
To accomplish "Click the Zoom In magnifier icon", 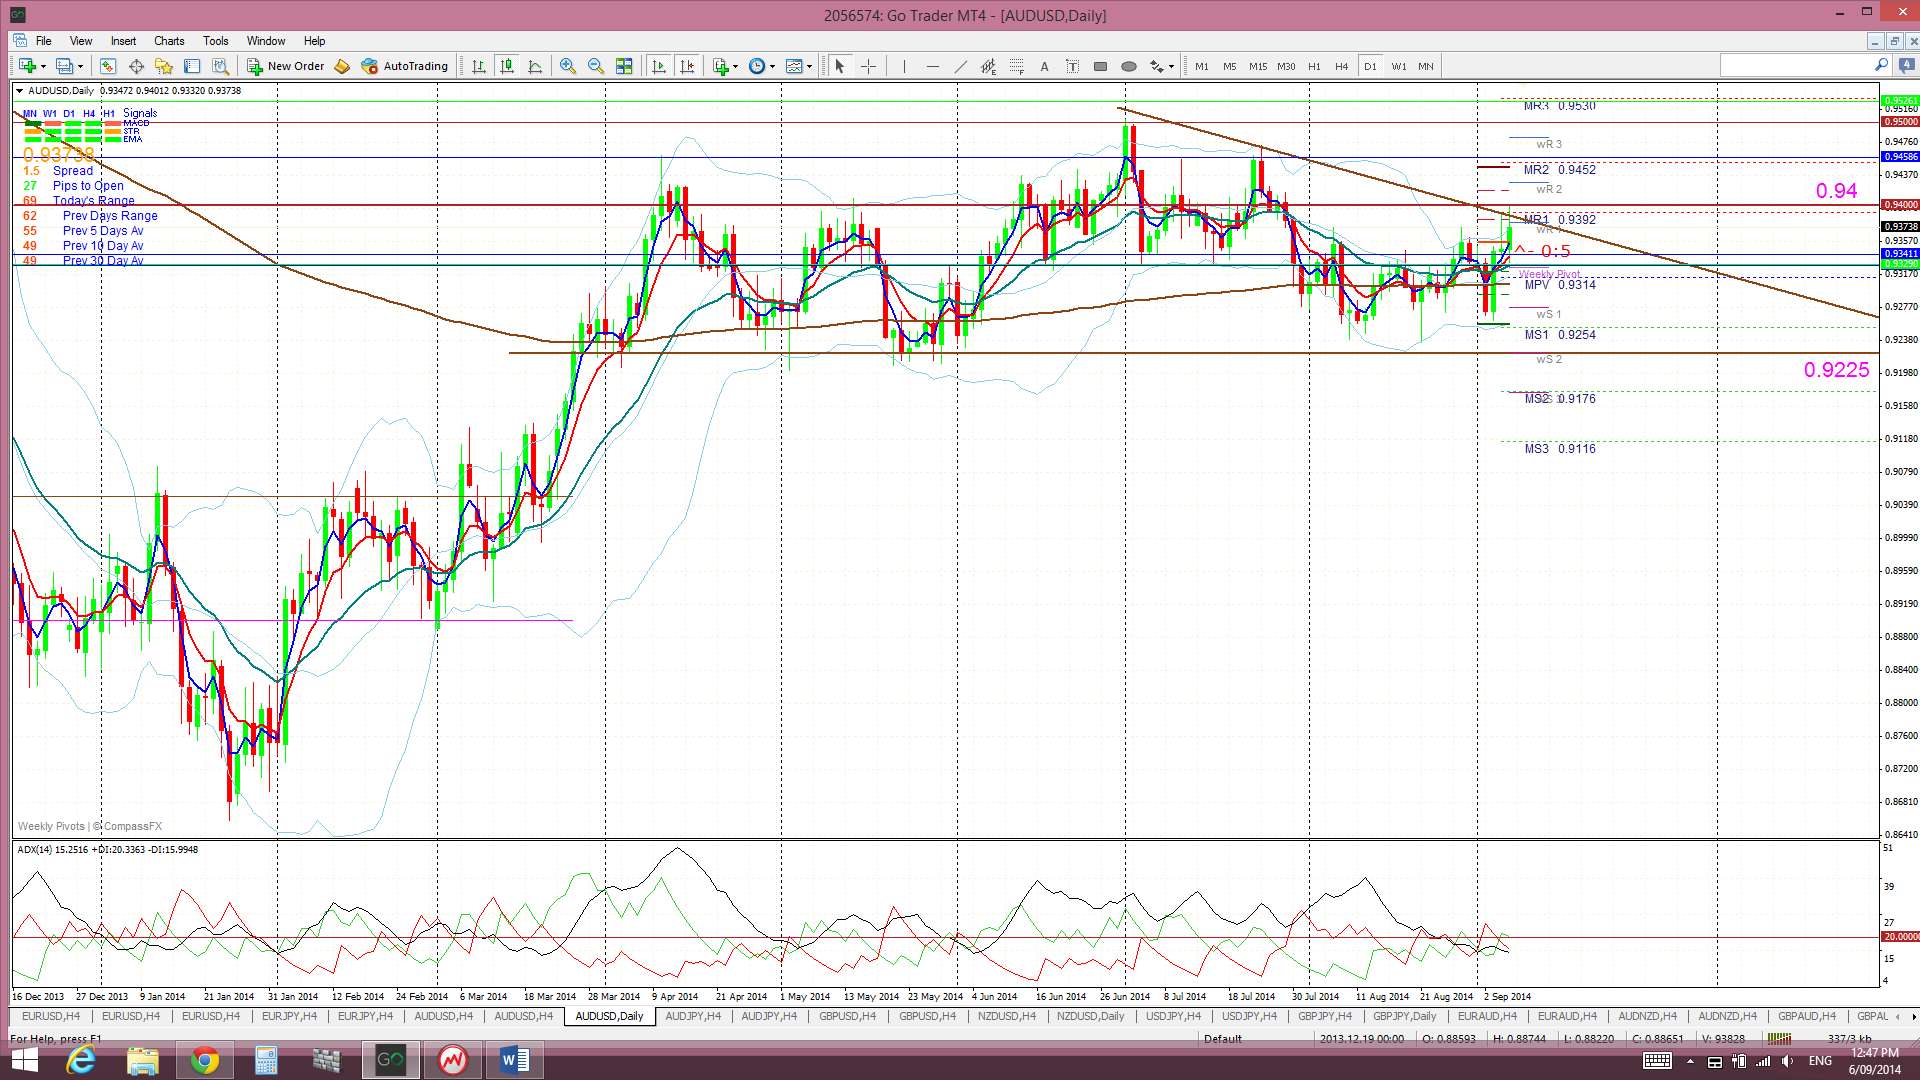I will (x=568, y=66).
